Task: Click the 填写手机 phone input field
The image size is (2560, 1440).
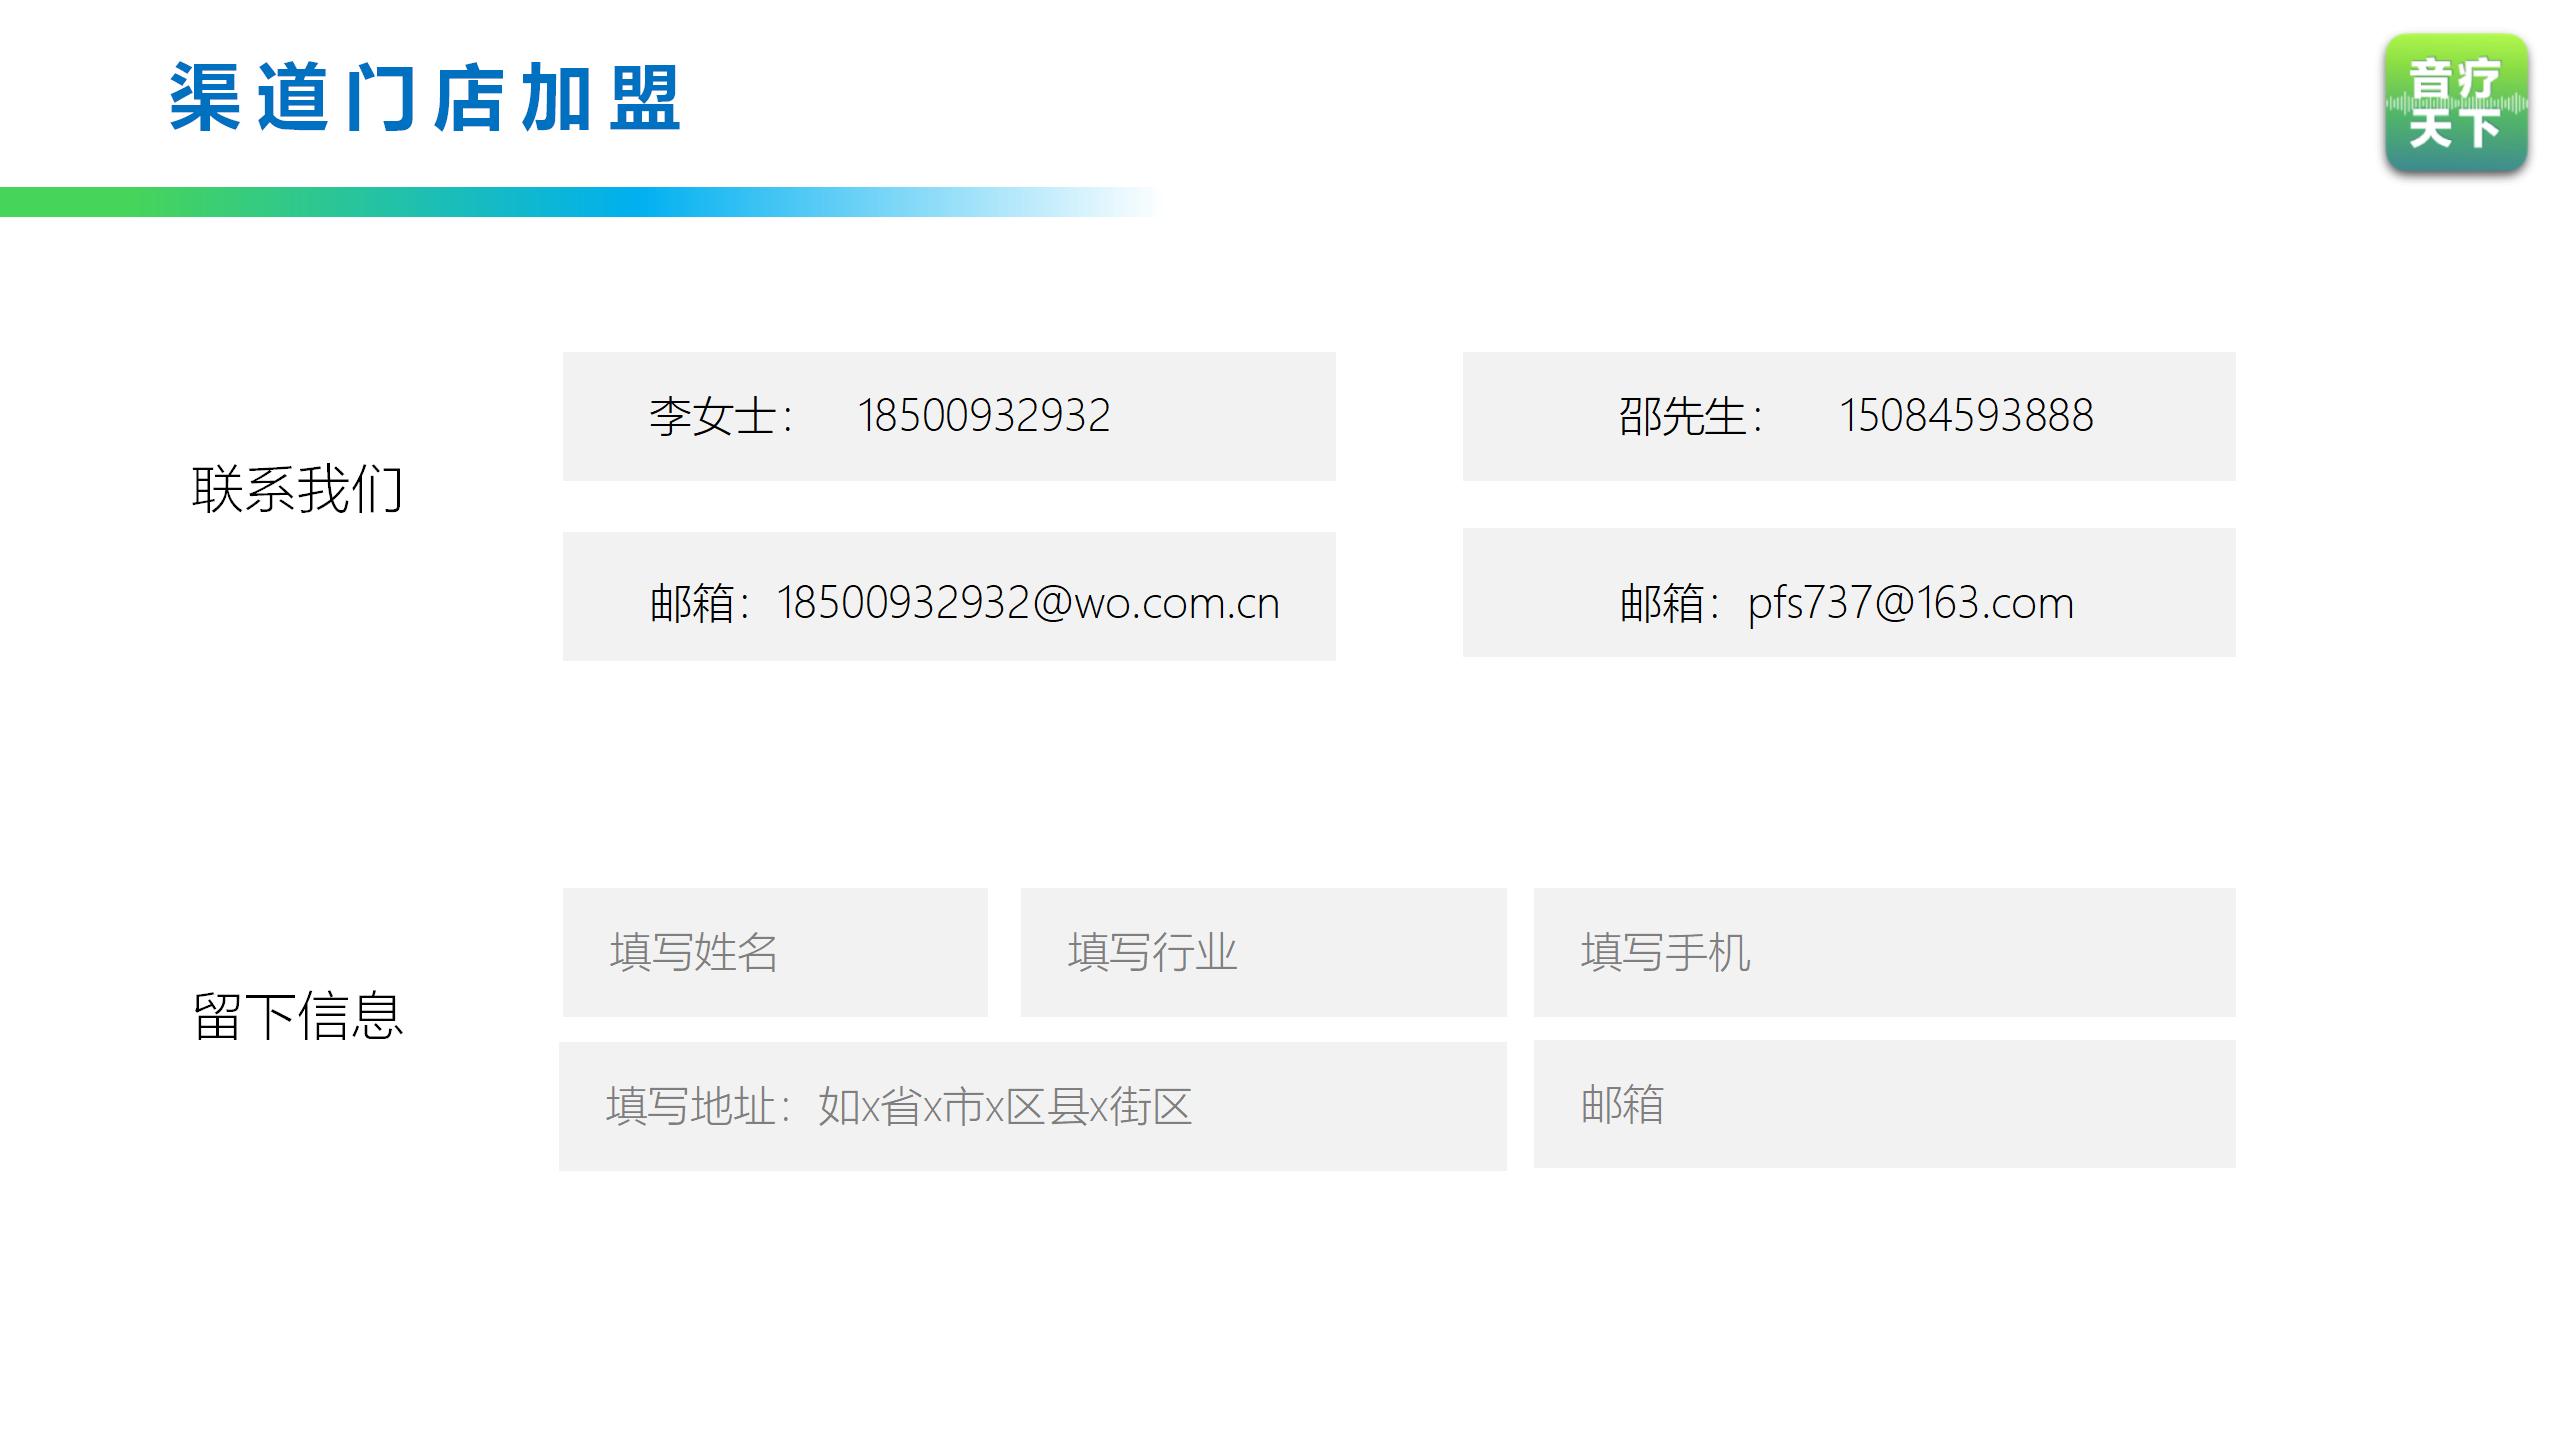Action: coord(1884,952)
